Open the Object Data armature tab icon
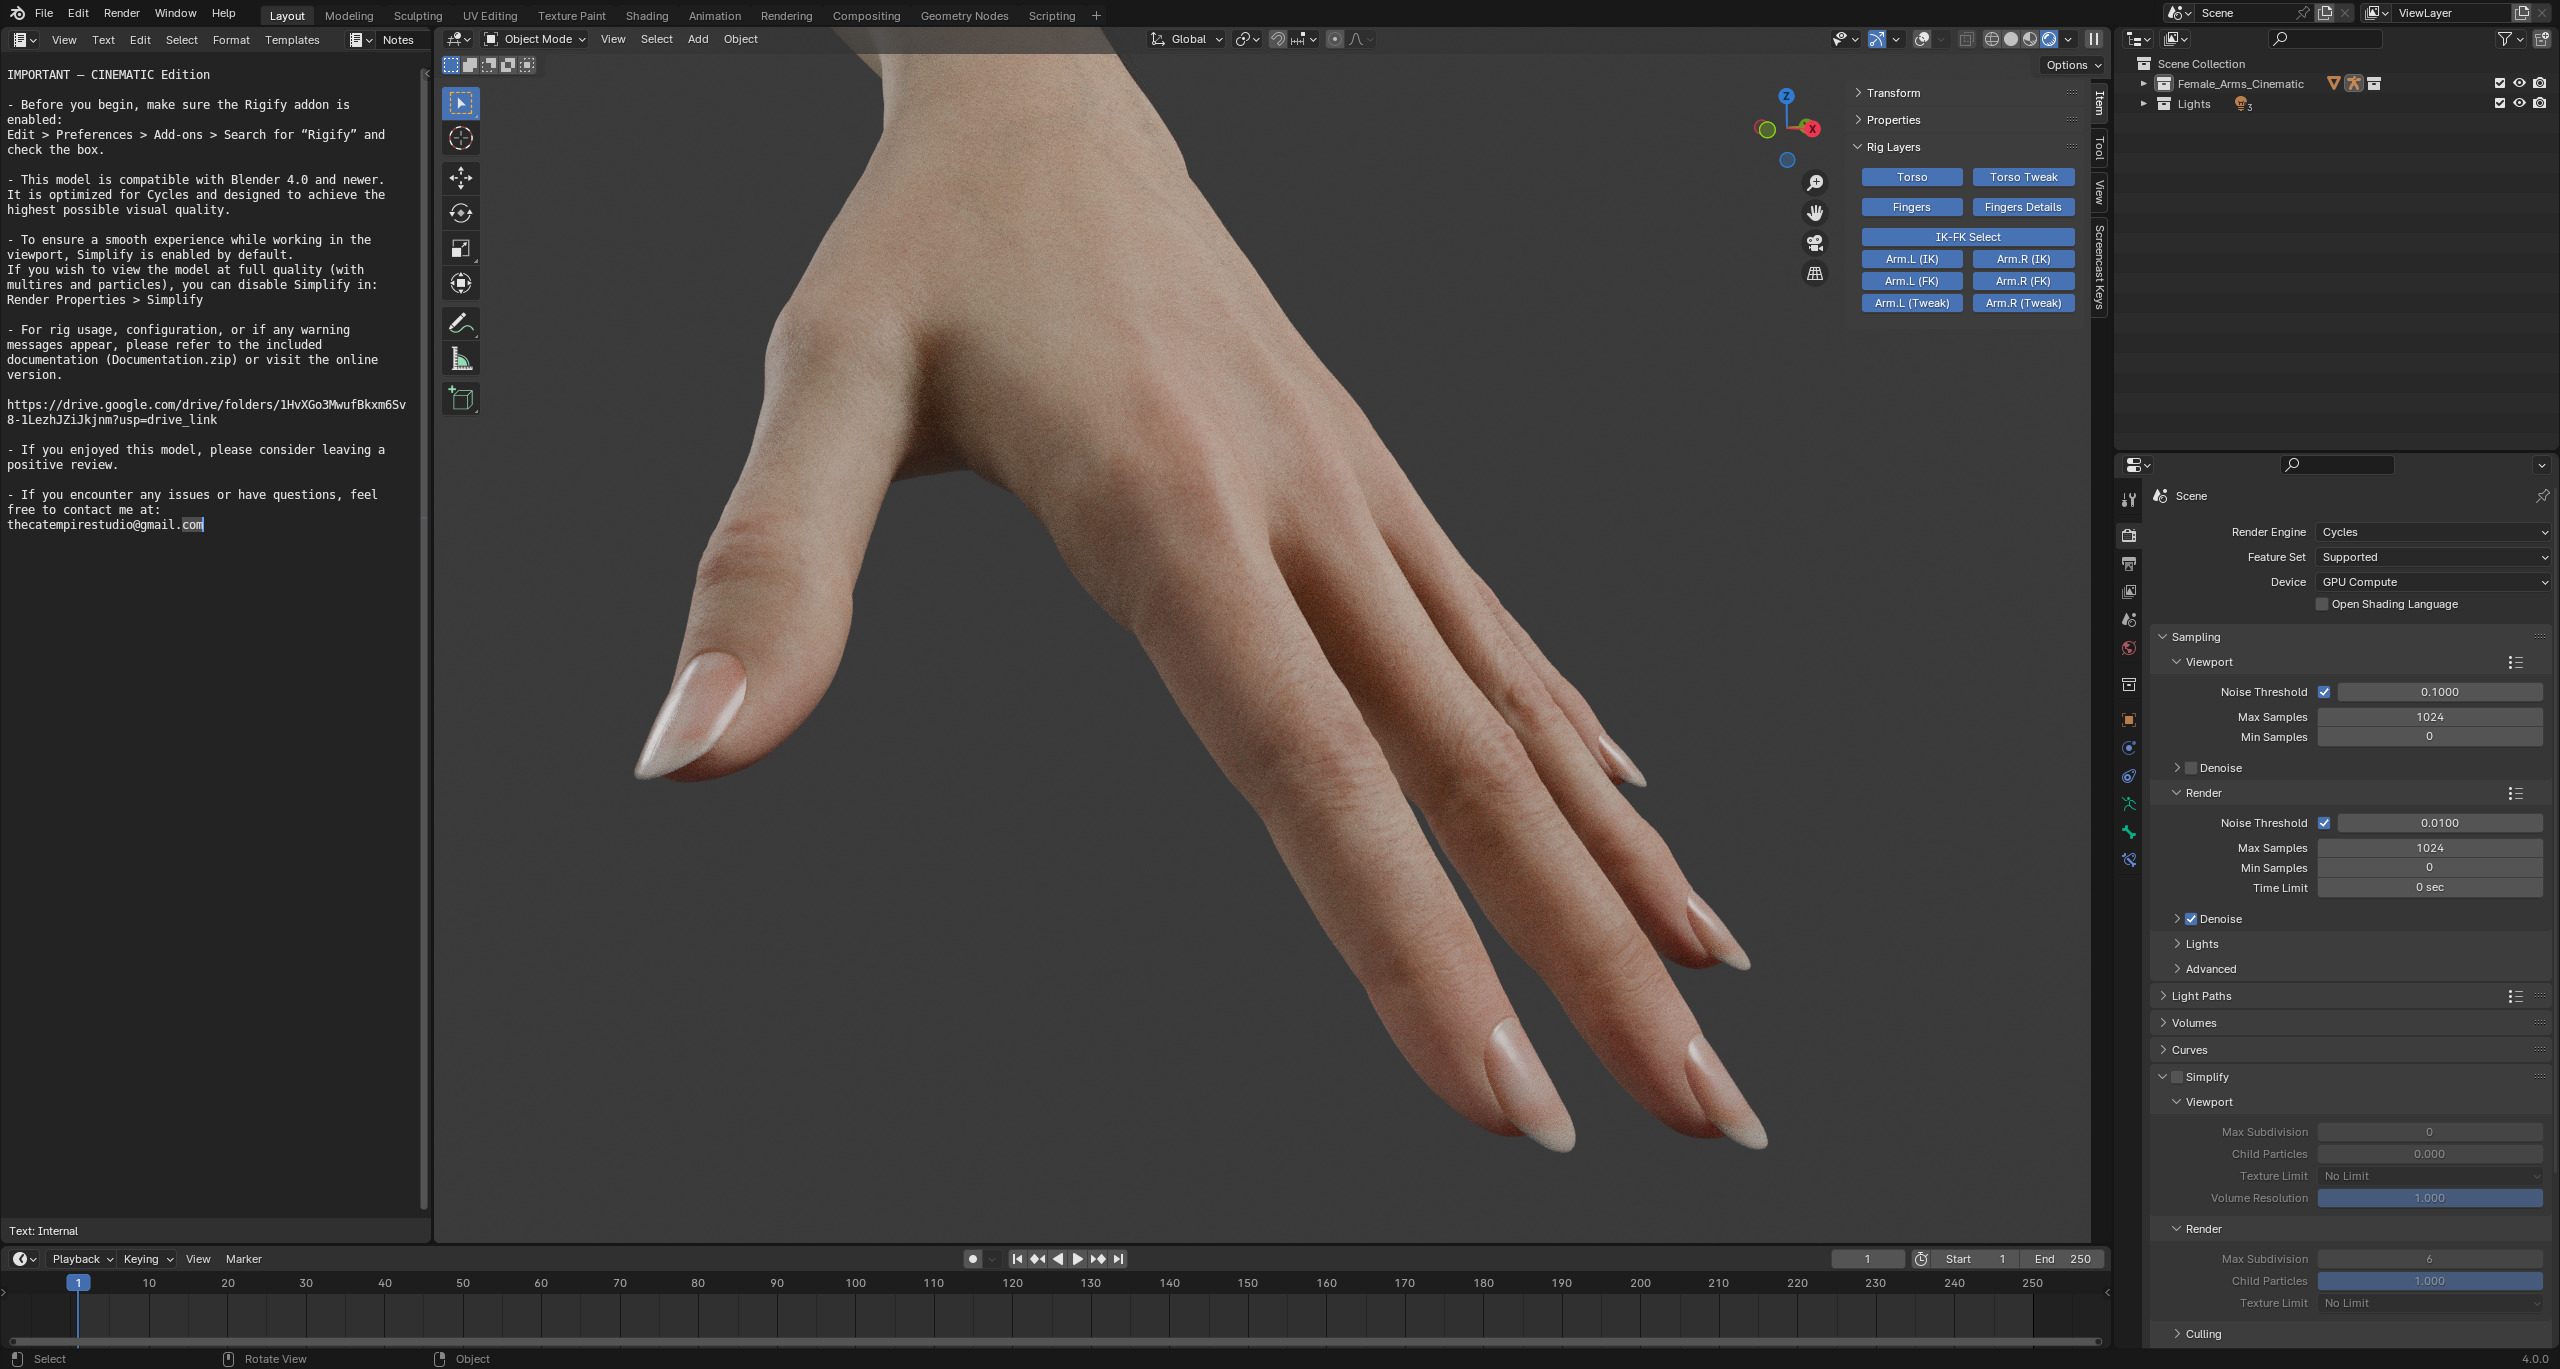Viewport: 2560px width, 1369px height. pos(2129,804)
